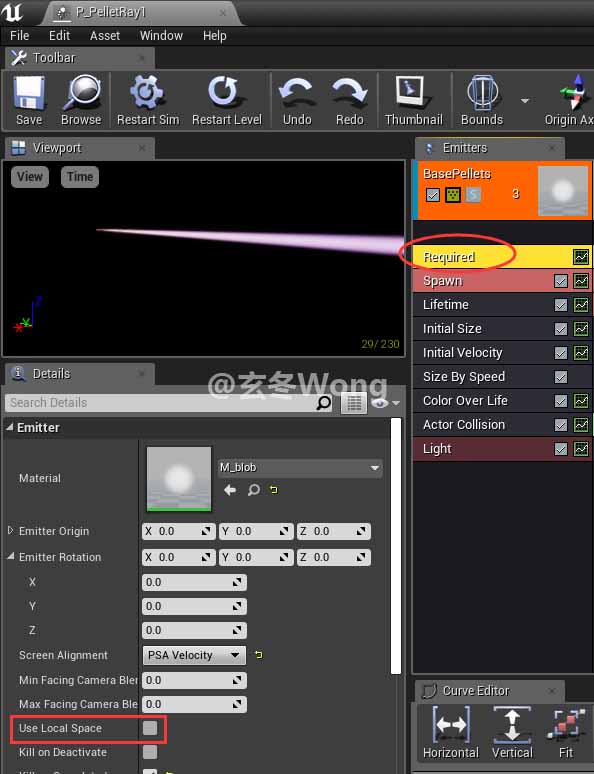
Task: Open the M_blob material dropdown
Action: (x=300, y=467)
